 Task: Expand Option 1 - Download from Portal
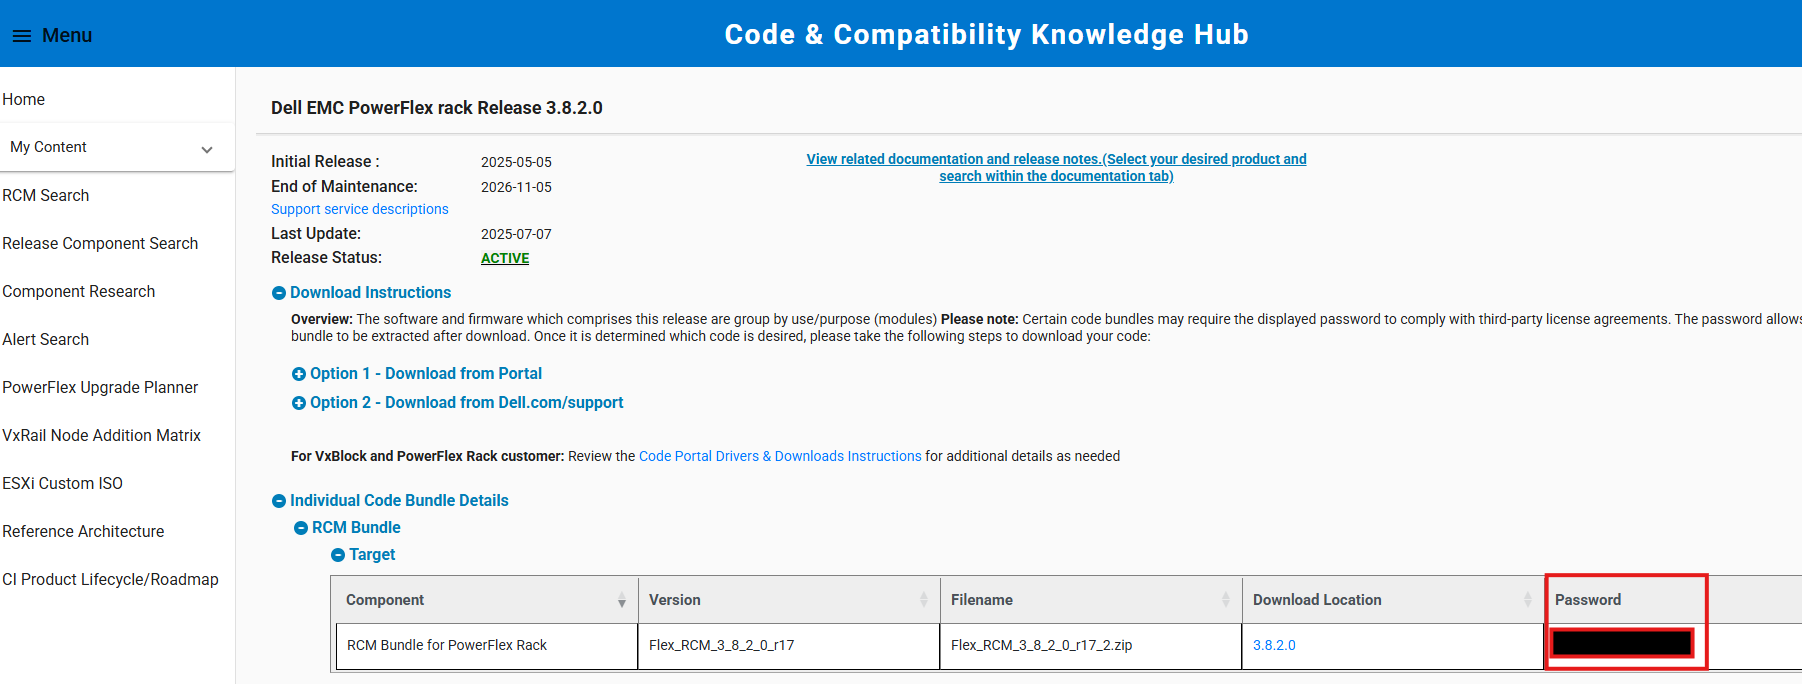(426, 374)
